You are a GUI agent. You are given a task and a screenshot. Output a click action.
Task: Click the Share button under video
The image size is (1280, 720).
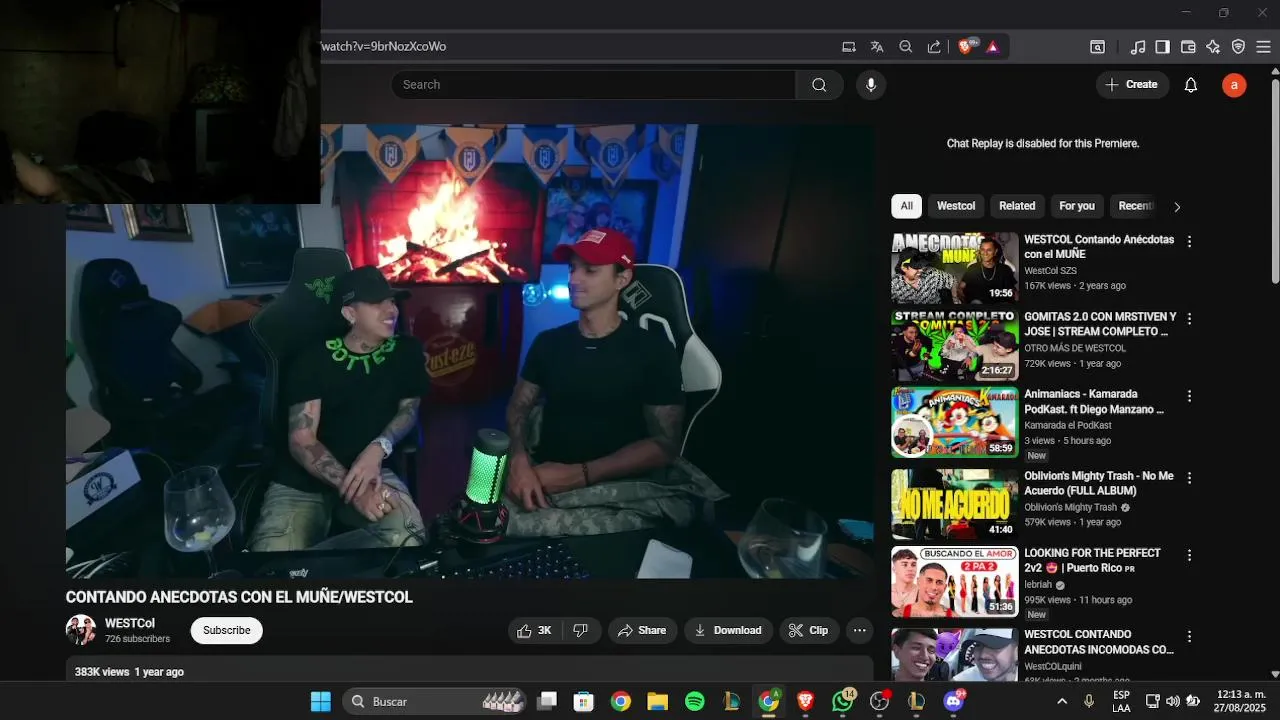click(642, 630)
